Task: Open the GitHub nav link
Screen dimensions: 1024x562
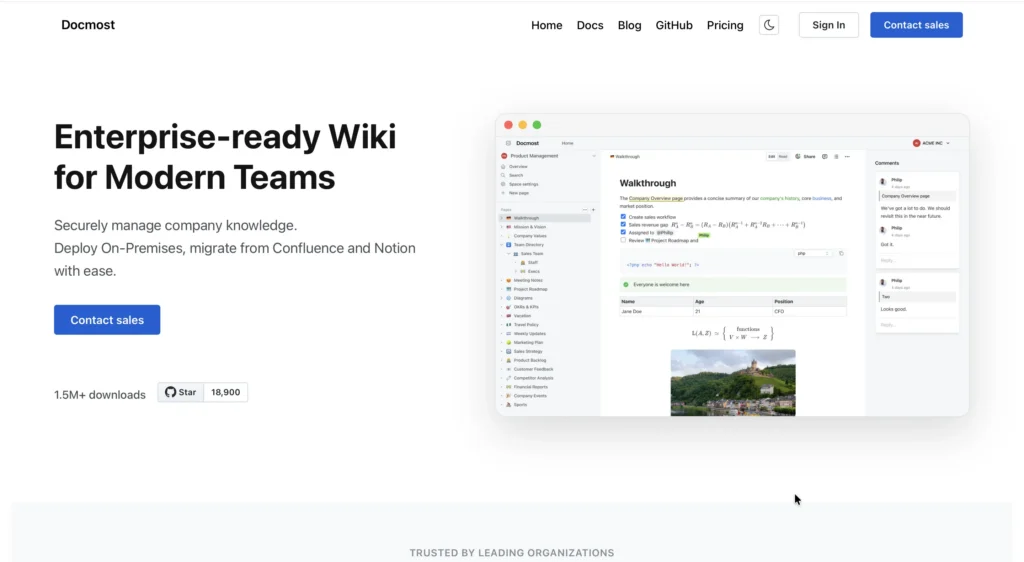Action: (x=674, y=25)
